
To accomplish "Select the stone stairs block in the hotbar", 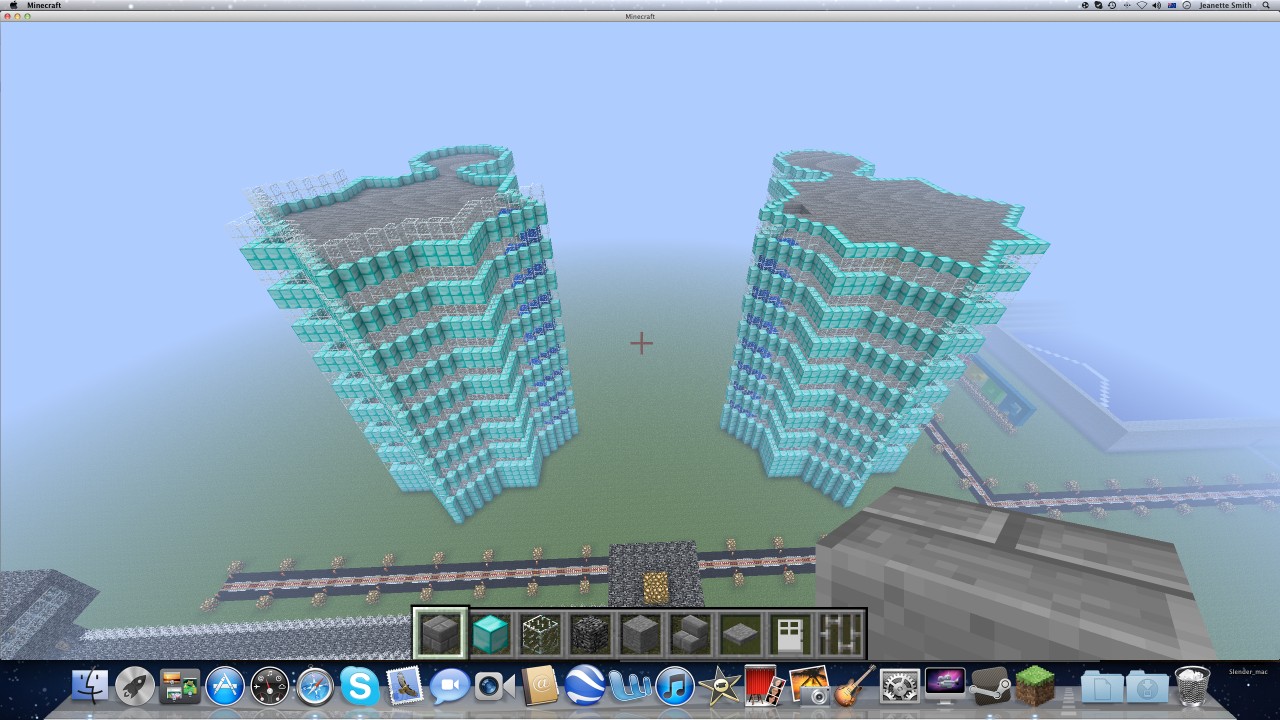I will [x=690, y=631].
